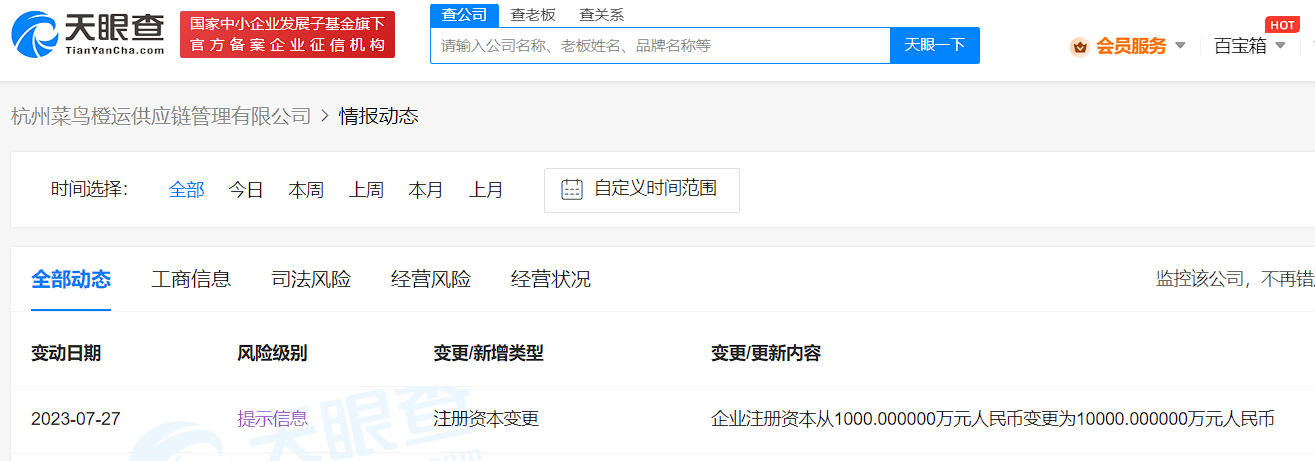The height and width of the screenshot is (461, 1315).
Task: Click the registered capital change description
Action: tap(993, 419)
